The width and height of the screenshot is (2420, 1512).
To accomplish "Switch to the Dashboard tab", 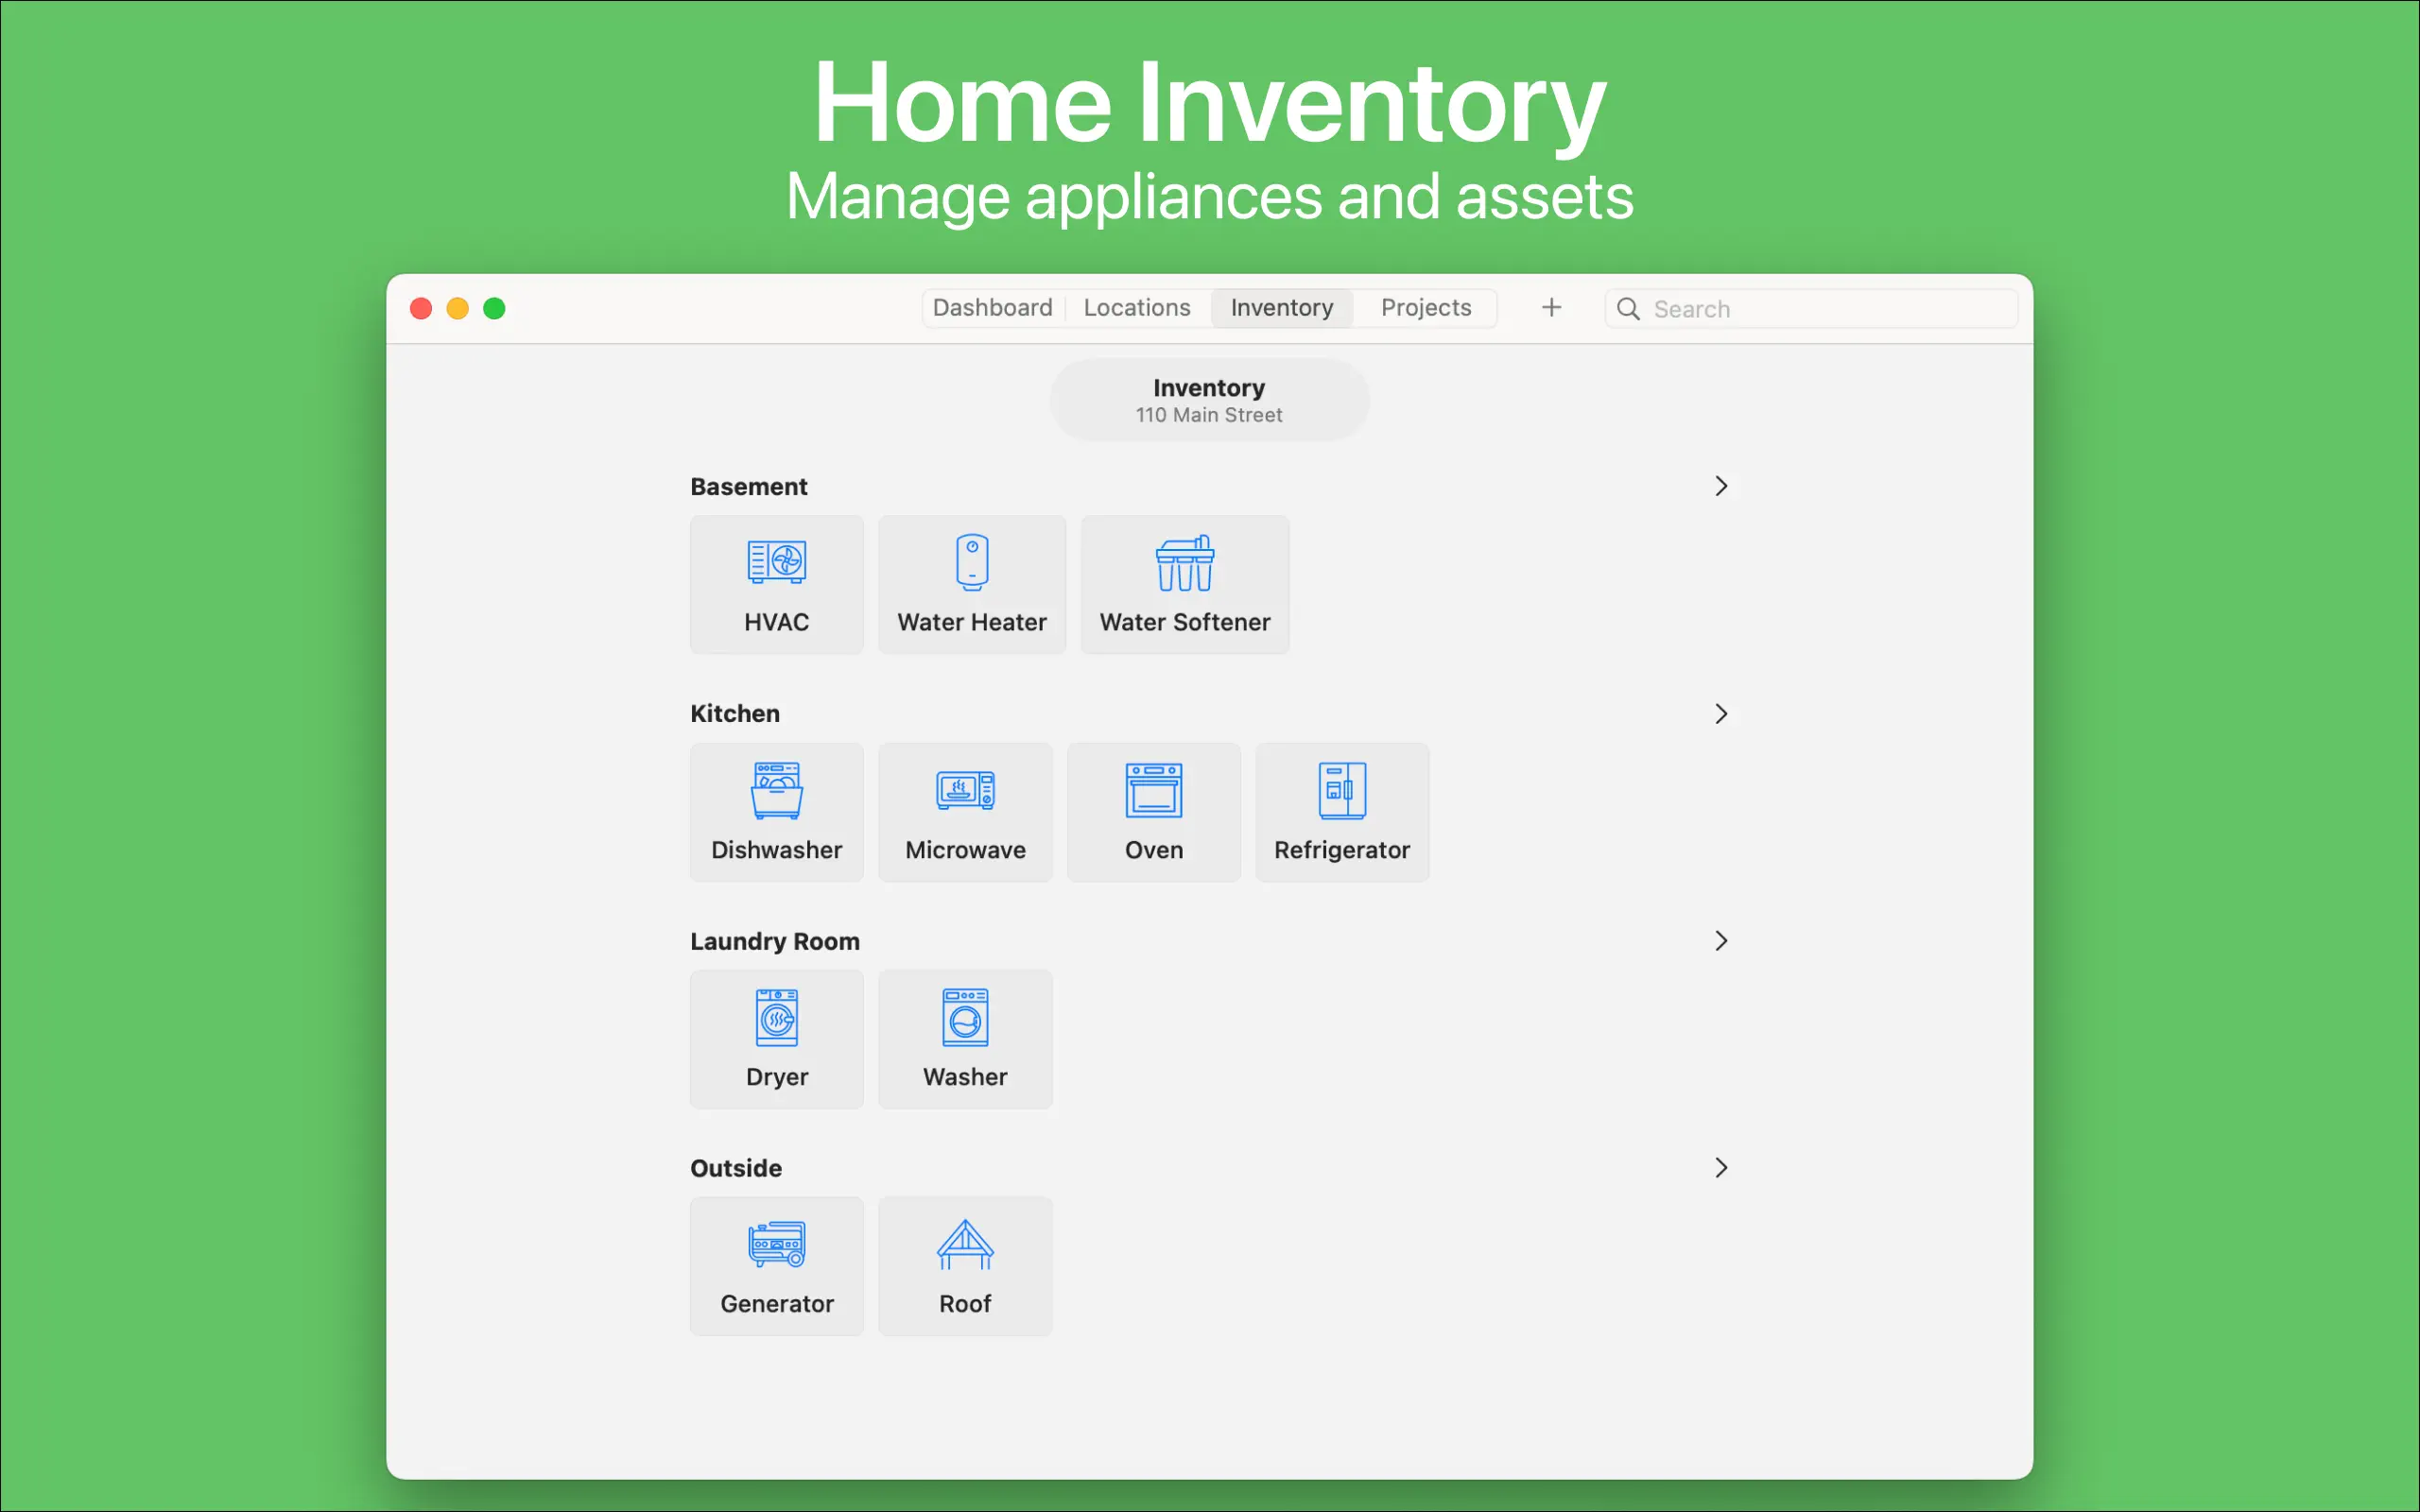I will [x=992, y=308].
